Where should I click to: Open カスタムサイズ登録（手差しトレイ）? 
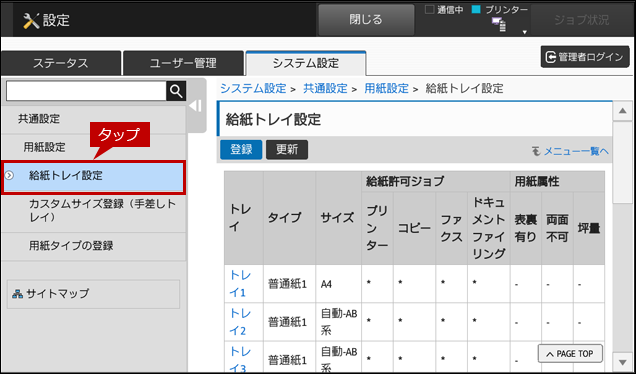pyautogui.click(x=93, y=211)
